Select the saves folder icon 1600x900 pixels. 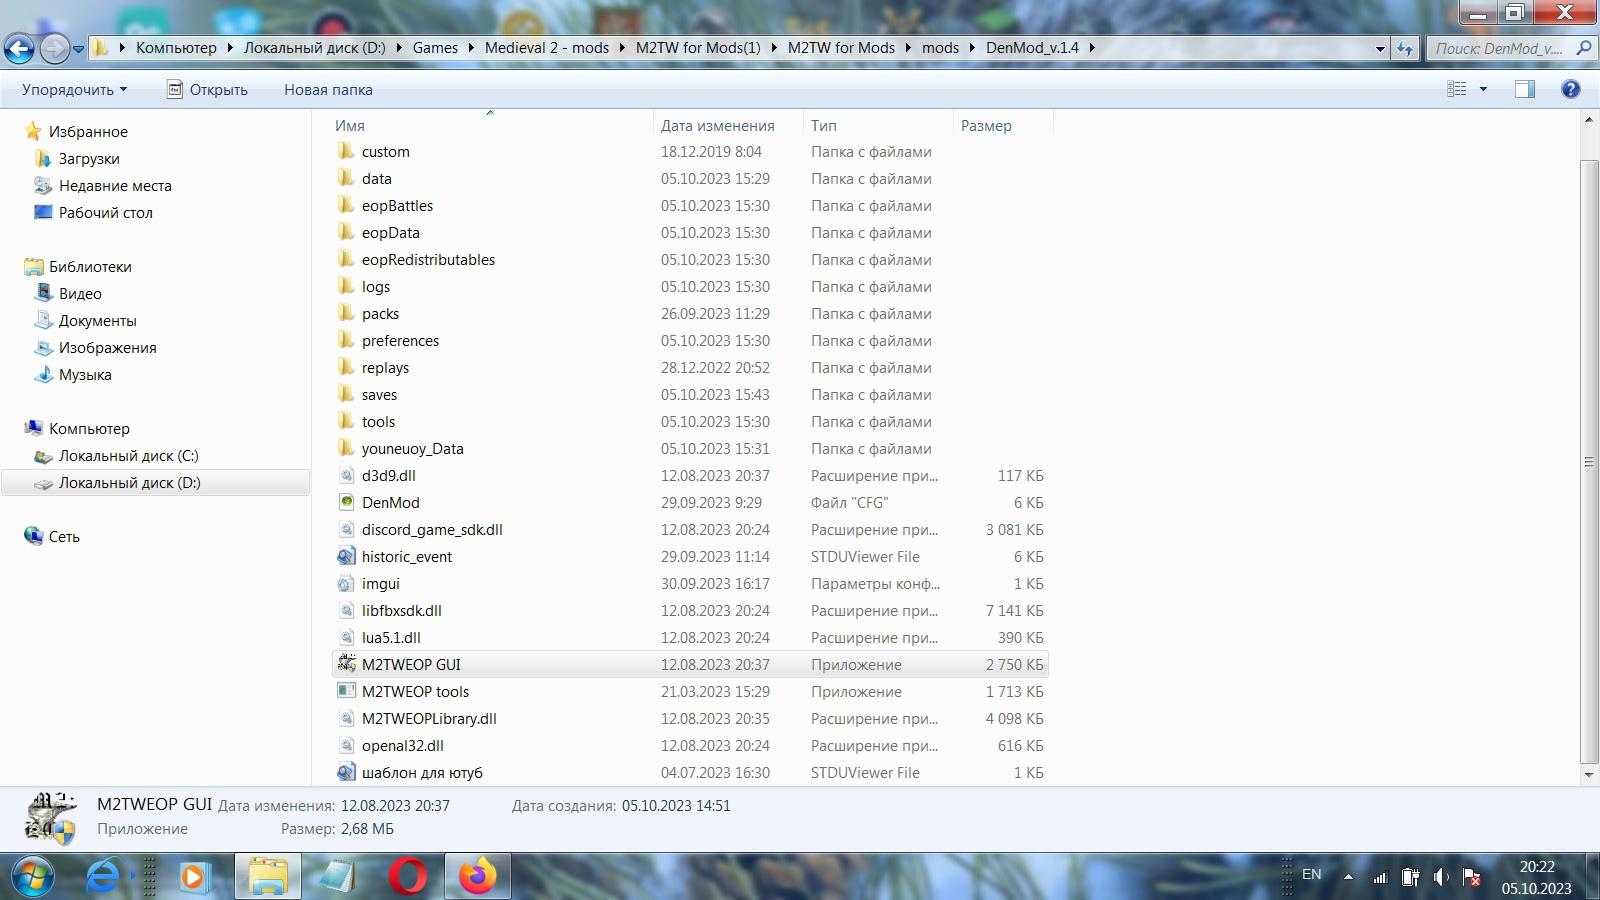346,394
